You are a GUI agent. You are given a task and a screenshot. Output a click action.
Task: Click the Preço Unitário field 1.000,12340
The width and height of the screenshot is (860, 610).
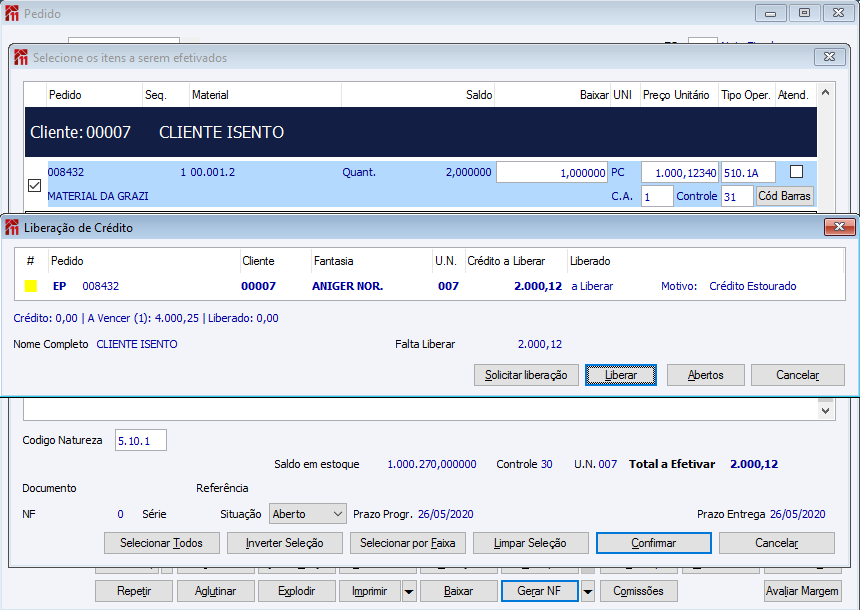pyautogui.click(x=680, y=172)
